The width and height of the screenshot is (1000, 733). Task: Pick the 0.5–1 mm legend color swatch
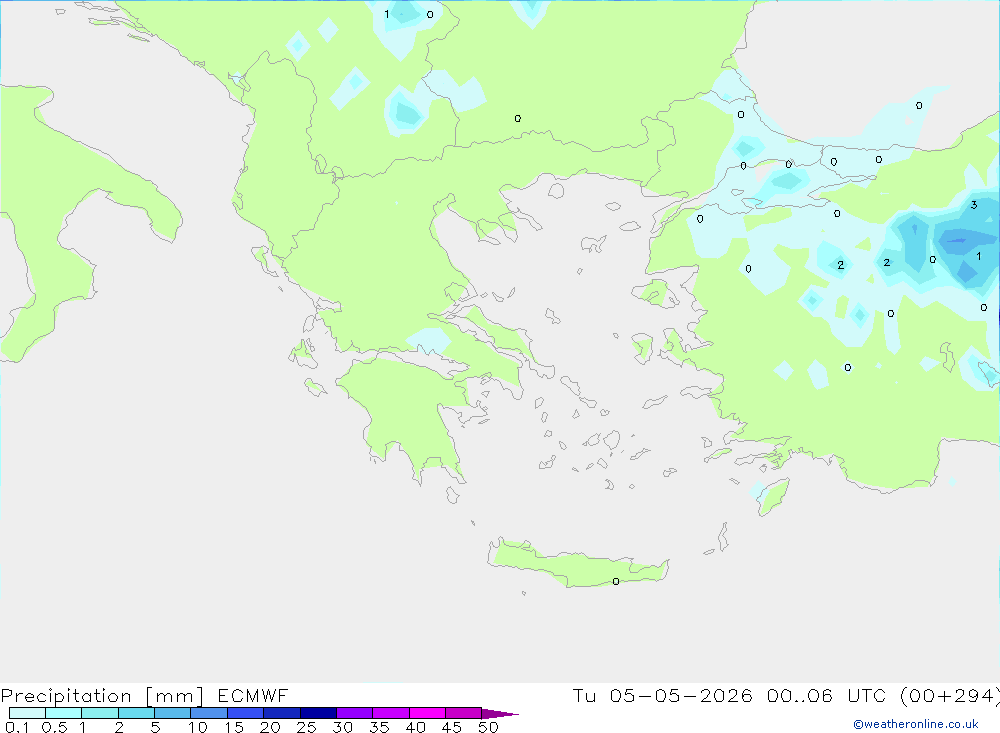tap(63, 713)
